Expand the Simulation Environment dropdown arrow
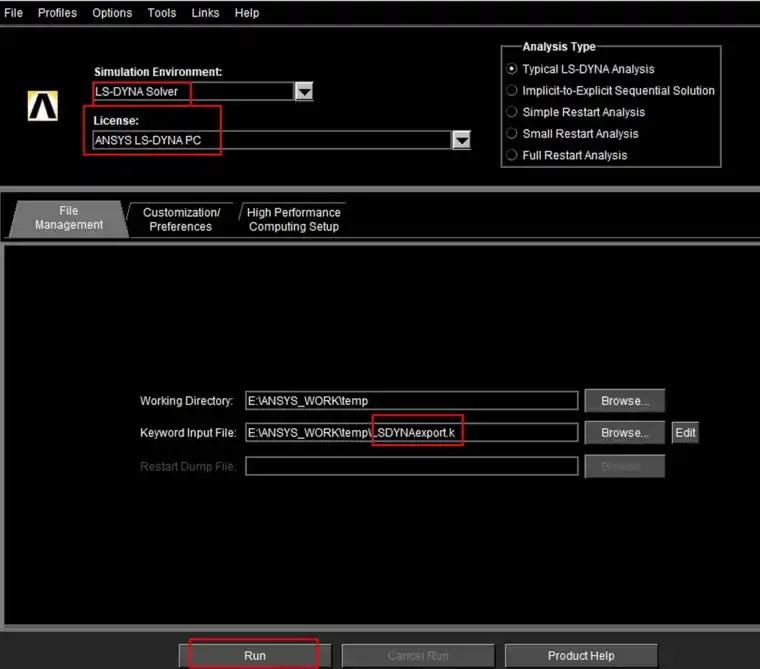Image resolution: width=760 pixels, height=669 pixels. coord(304,91)
